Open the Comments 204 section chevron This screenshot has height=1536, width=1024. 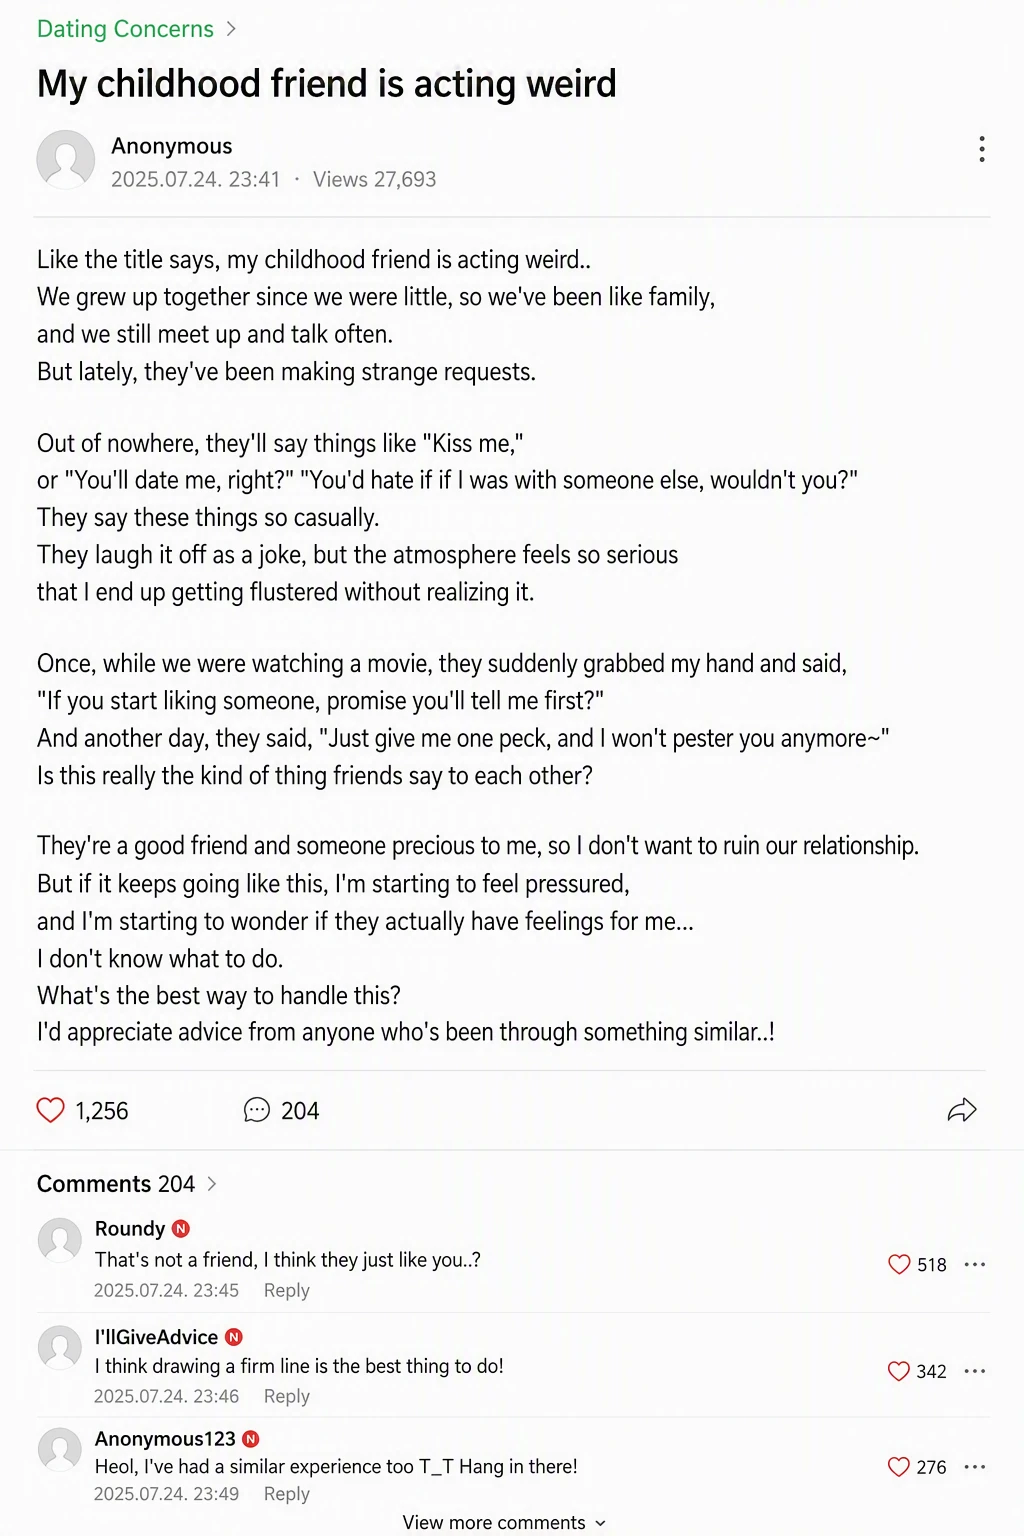(x=211, y=1183)
